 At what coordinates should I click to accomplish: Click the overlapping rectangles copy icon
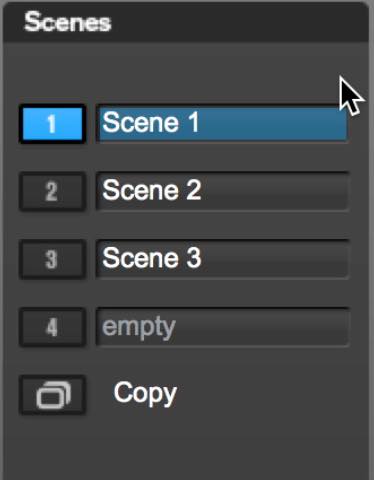[x=53, y=395]
